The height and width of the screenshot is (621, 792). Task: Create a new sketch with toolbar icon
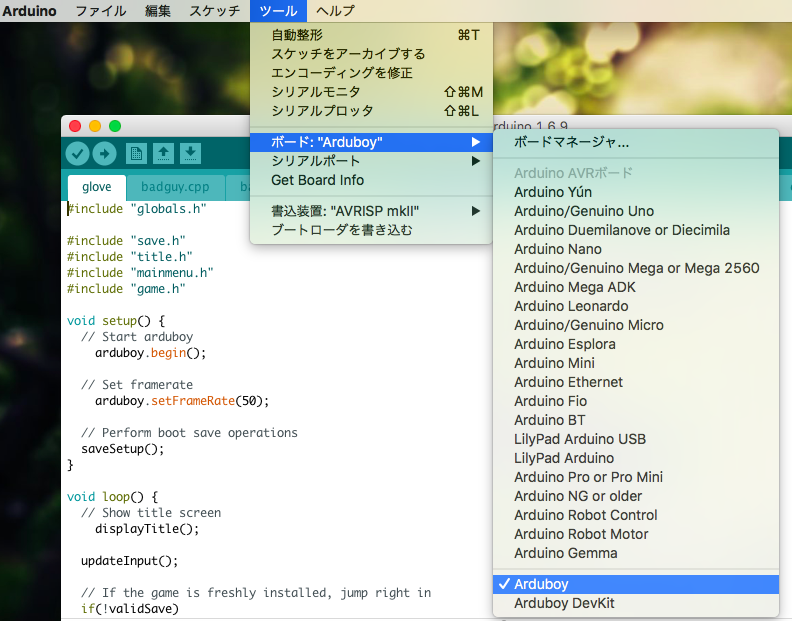[x=136, y=154]
